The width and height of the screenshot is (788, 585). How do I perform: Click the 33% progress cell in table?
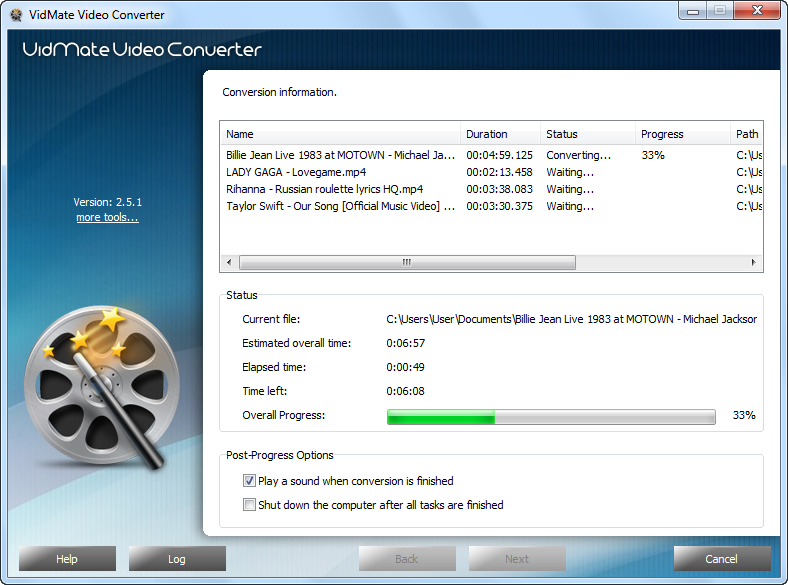coord(653,155)
